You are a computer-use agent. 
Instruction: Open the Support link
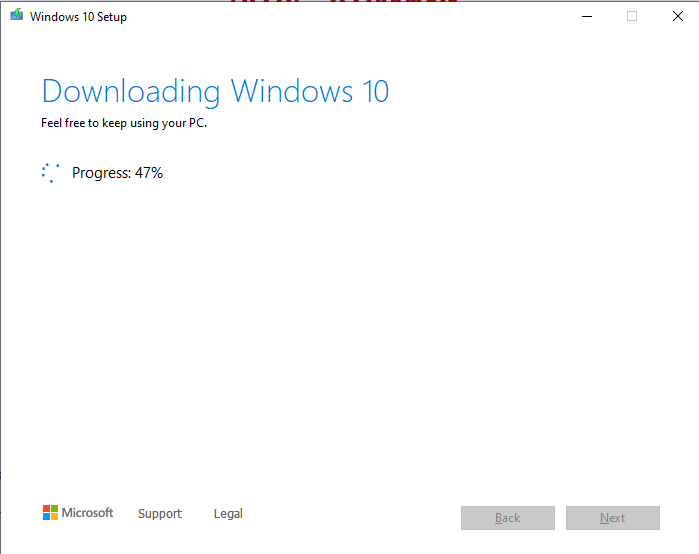[x=160, y=513]
